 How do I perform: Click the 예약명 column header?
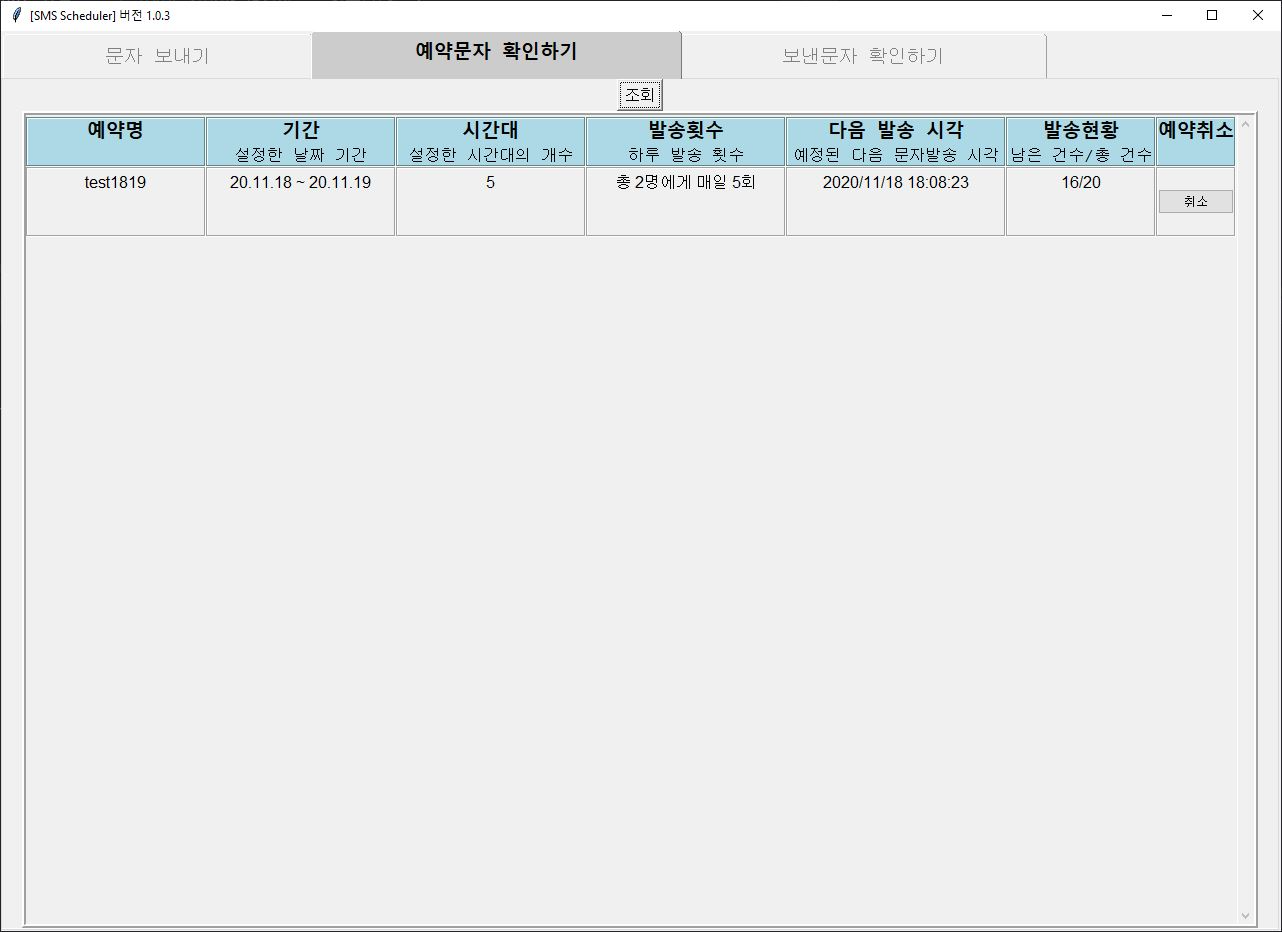pos(116,141)
